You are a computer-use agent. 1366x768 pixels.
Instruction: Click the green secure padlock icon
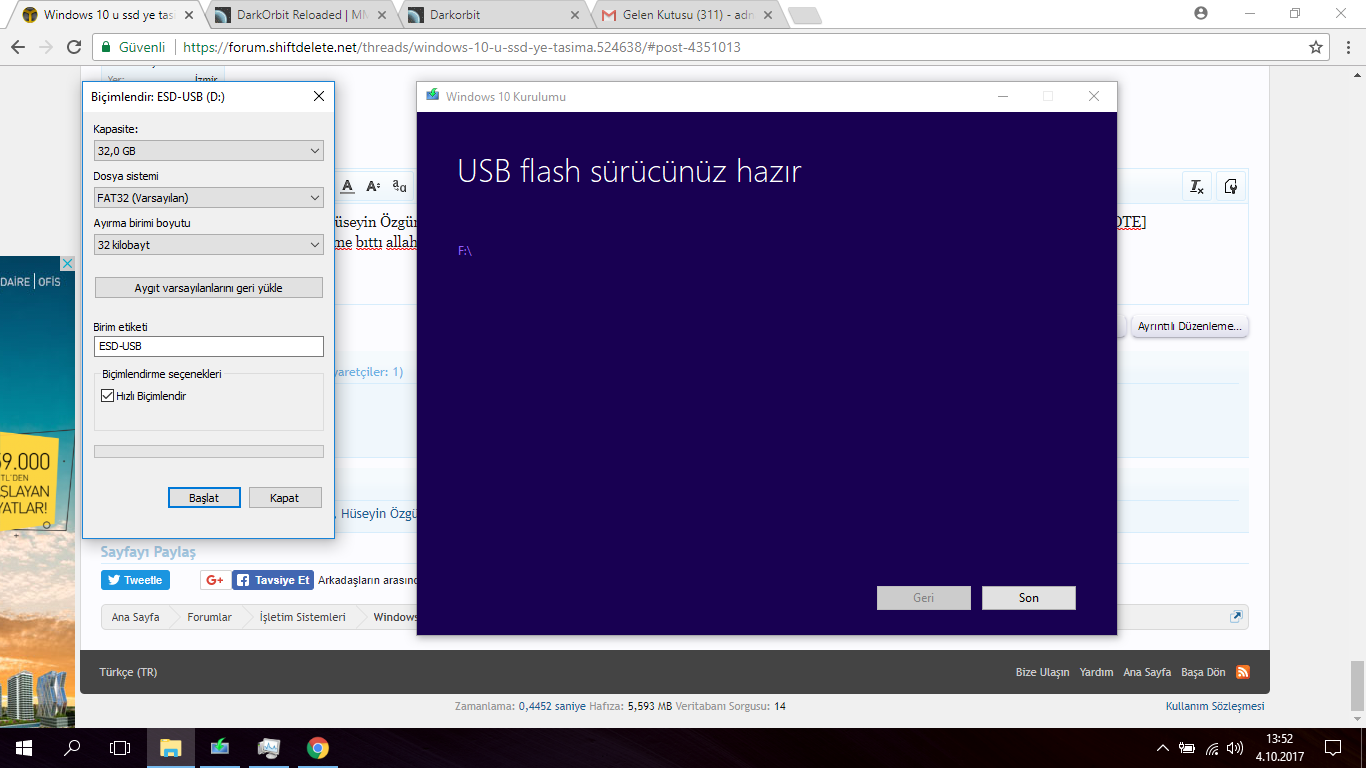[x=106, y=47]
